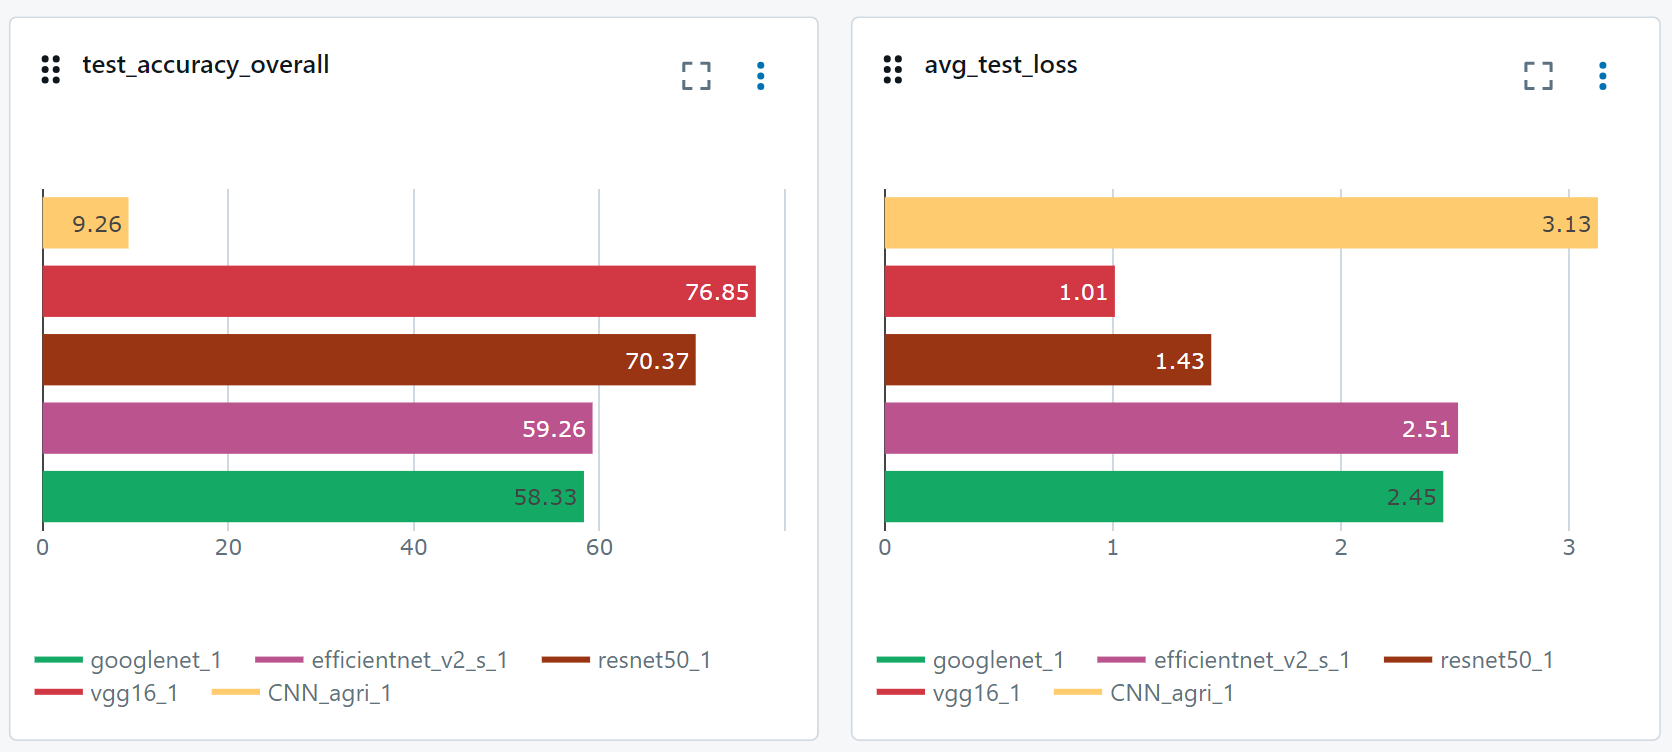
Task: Click avg_test_loss chart drag handle
Action: [x=893, y=69]
